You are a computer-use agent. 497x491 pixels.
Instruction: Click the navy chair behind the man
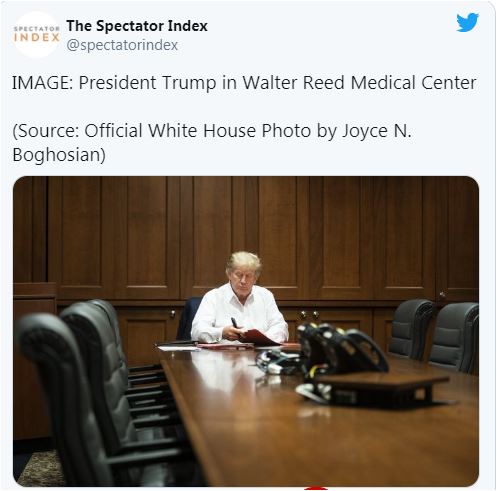coord(188,318)
